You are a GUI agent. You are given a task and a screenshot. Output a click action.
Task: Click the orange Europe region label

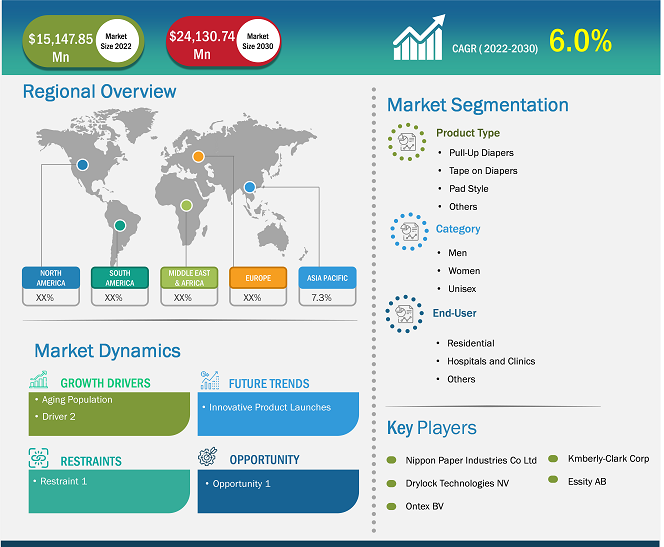pos(253,277)
